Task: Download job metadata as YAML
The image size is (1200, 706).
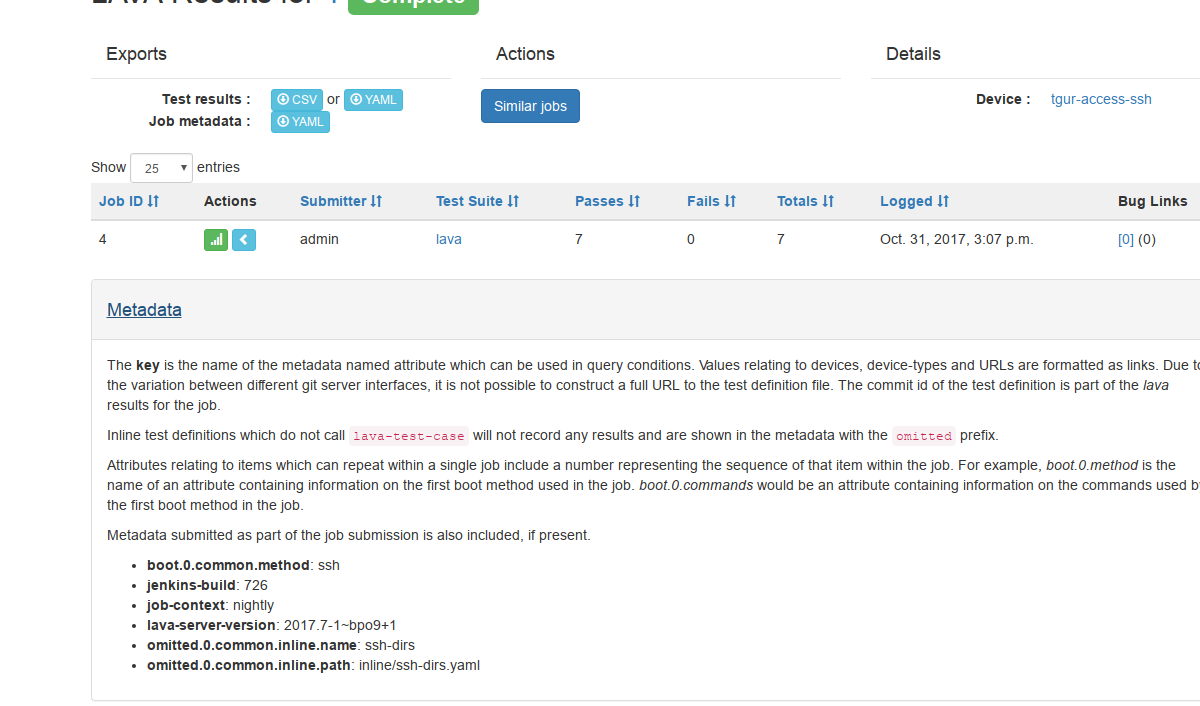Action: pyautogui.click(x=300, y=122)
